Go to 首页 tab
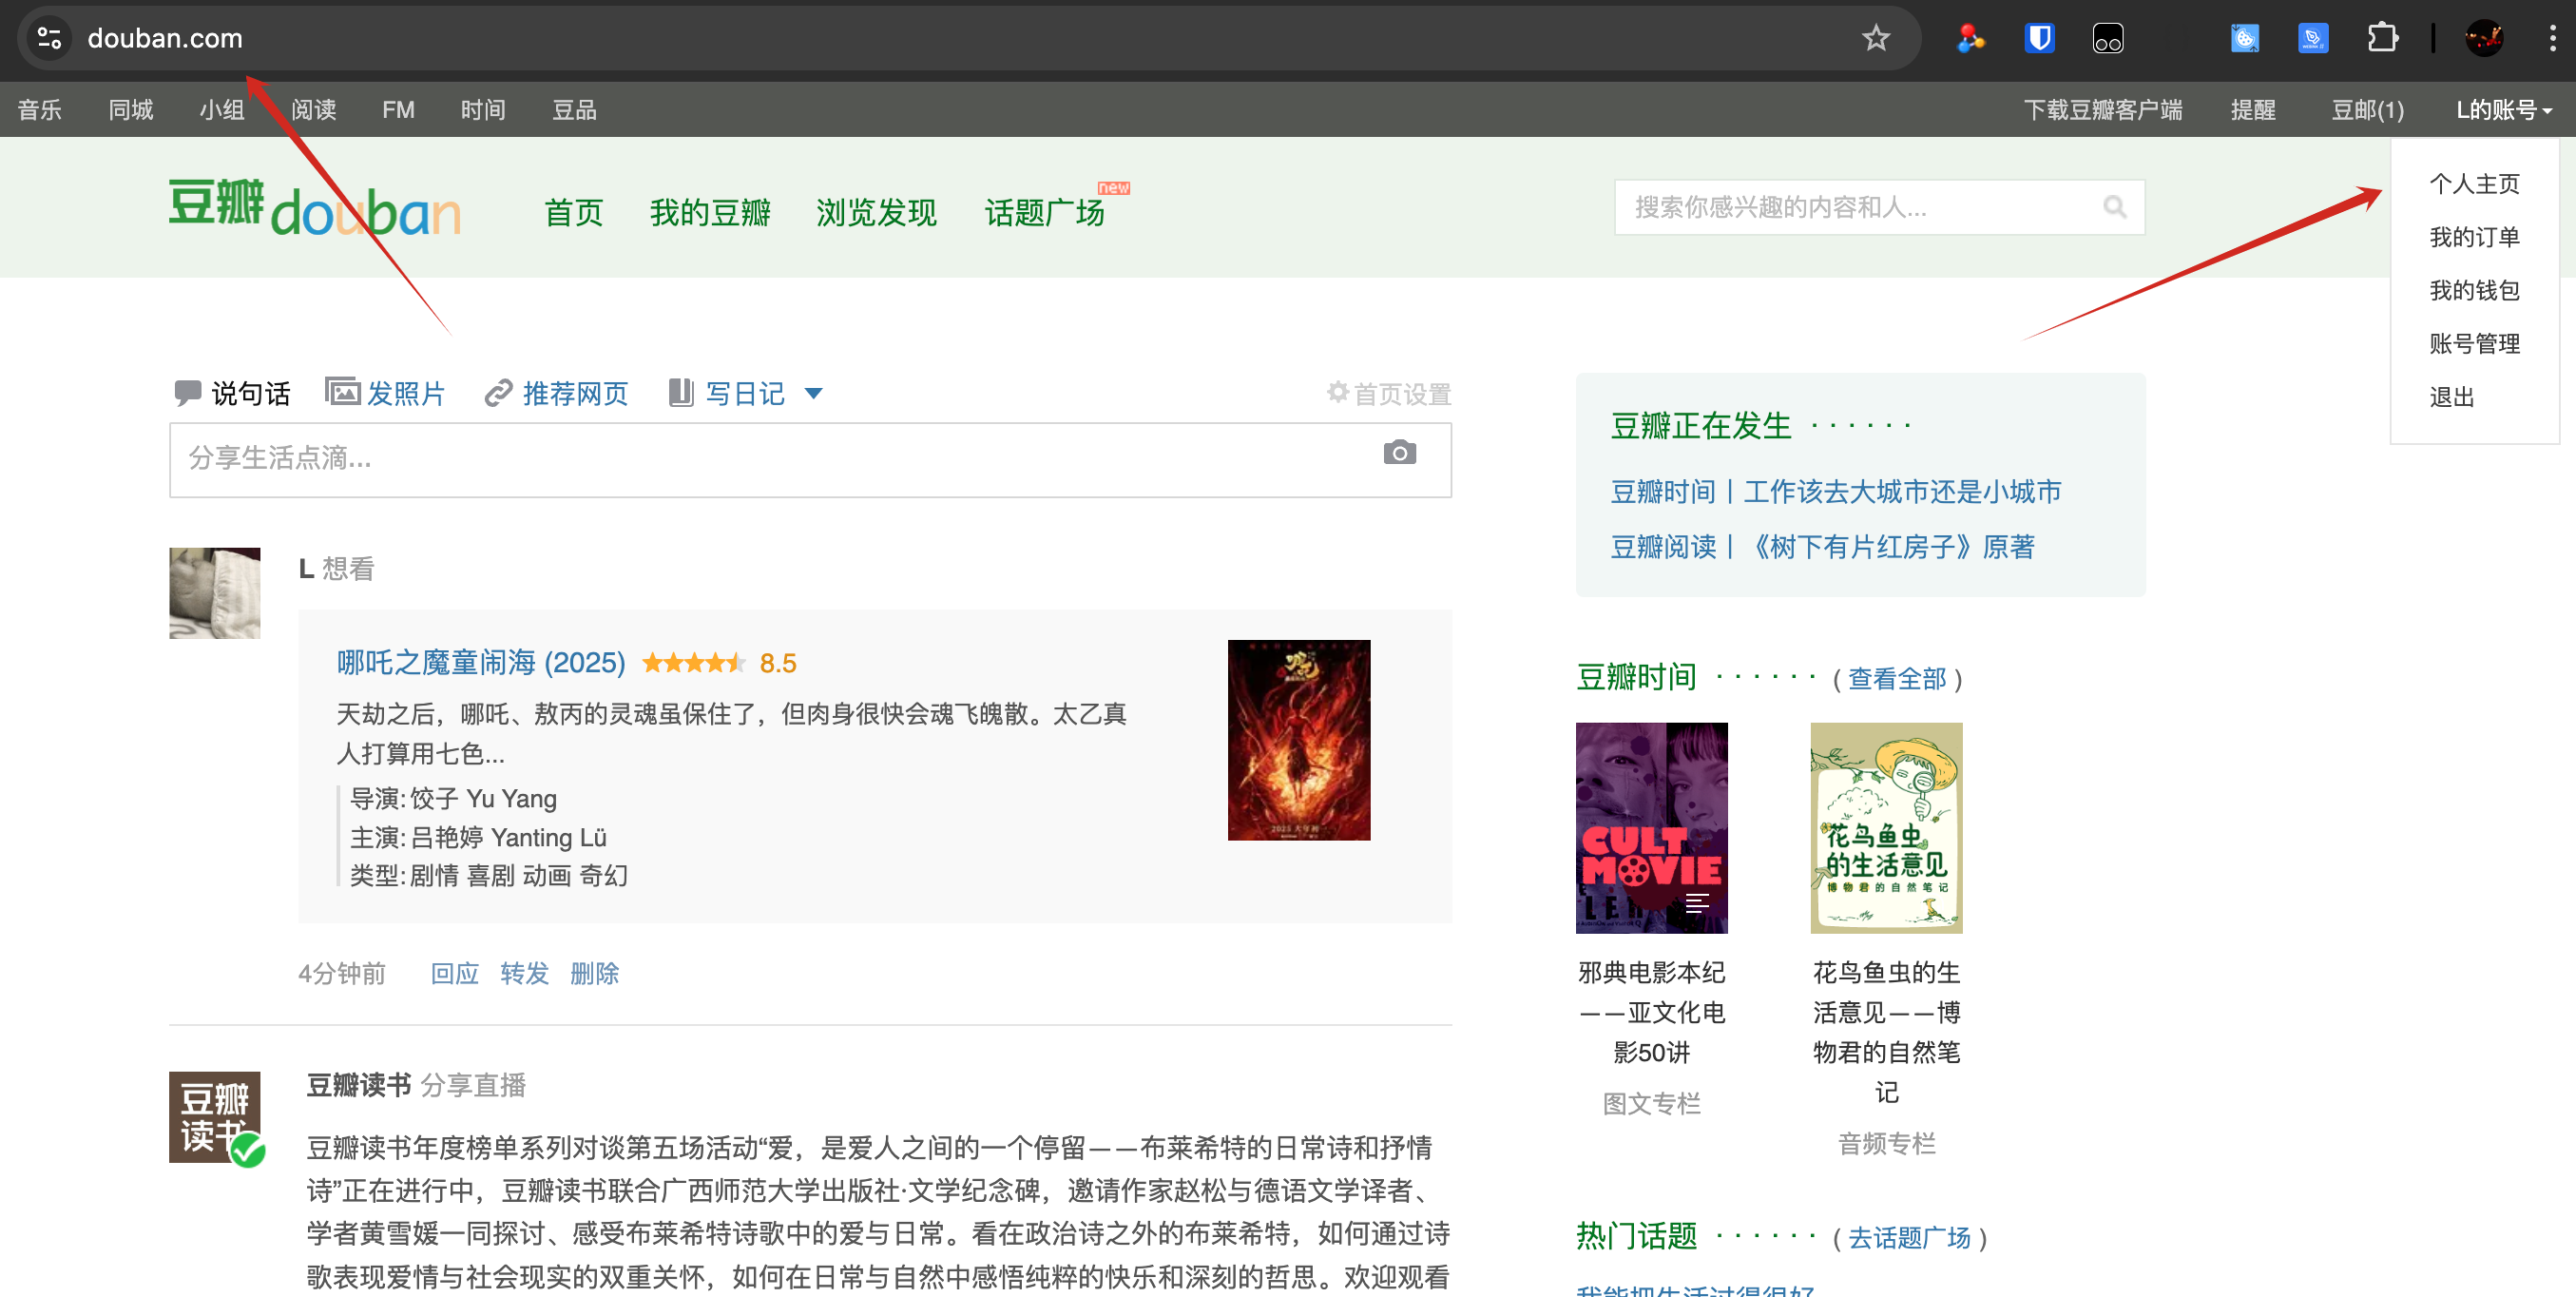Screen dimensions: 2576x1297 point(573,212)
